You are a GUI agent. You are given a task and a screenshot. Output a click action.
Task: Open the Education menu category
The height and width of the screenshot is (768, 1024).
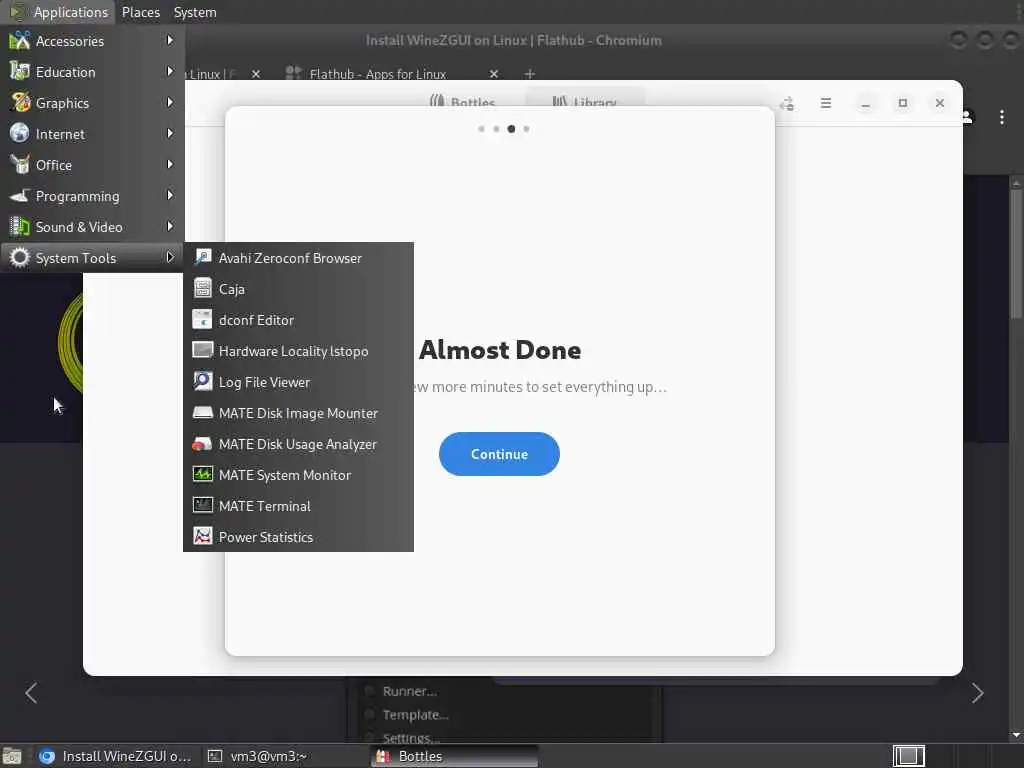92,72
